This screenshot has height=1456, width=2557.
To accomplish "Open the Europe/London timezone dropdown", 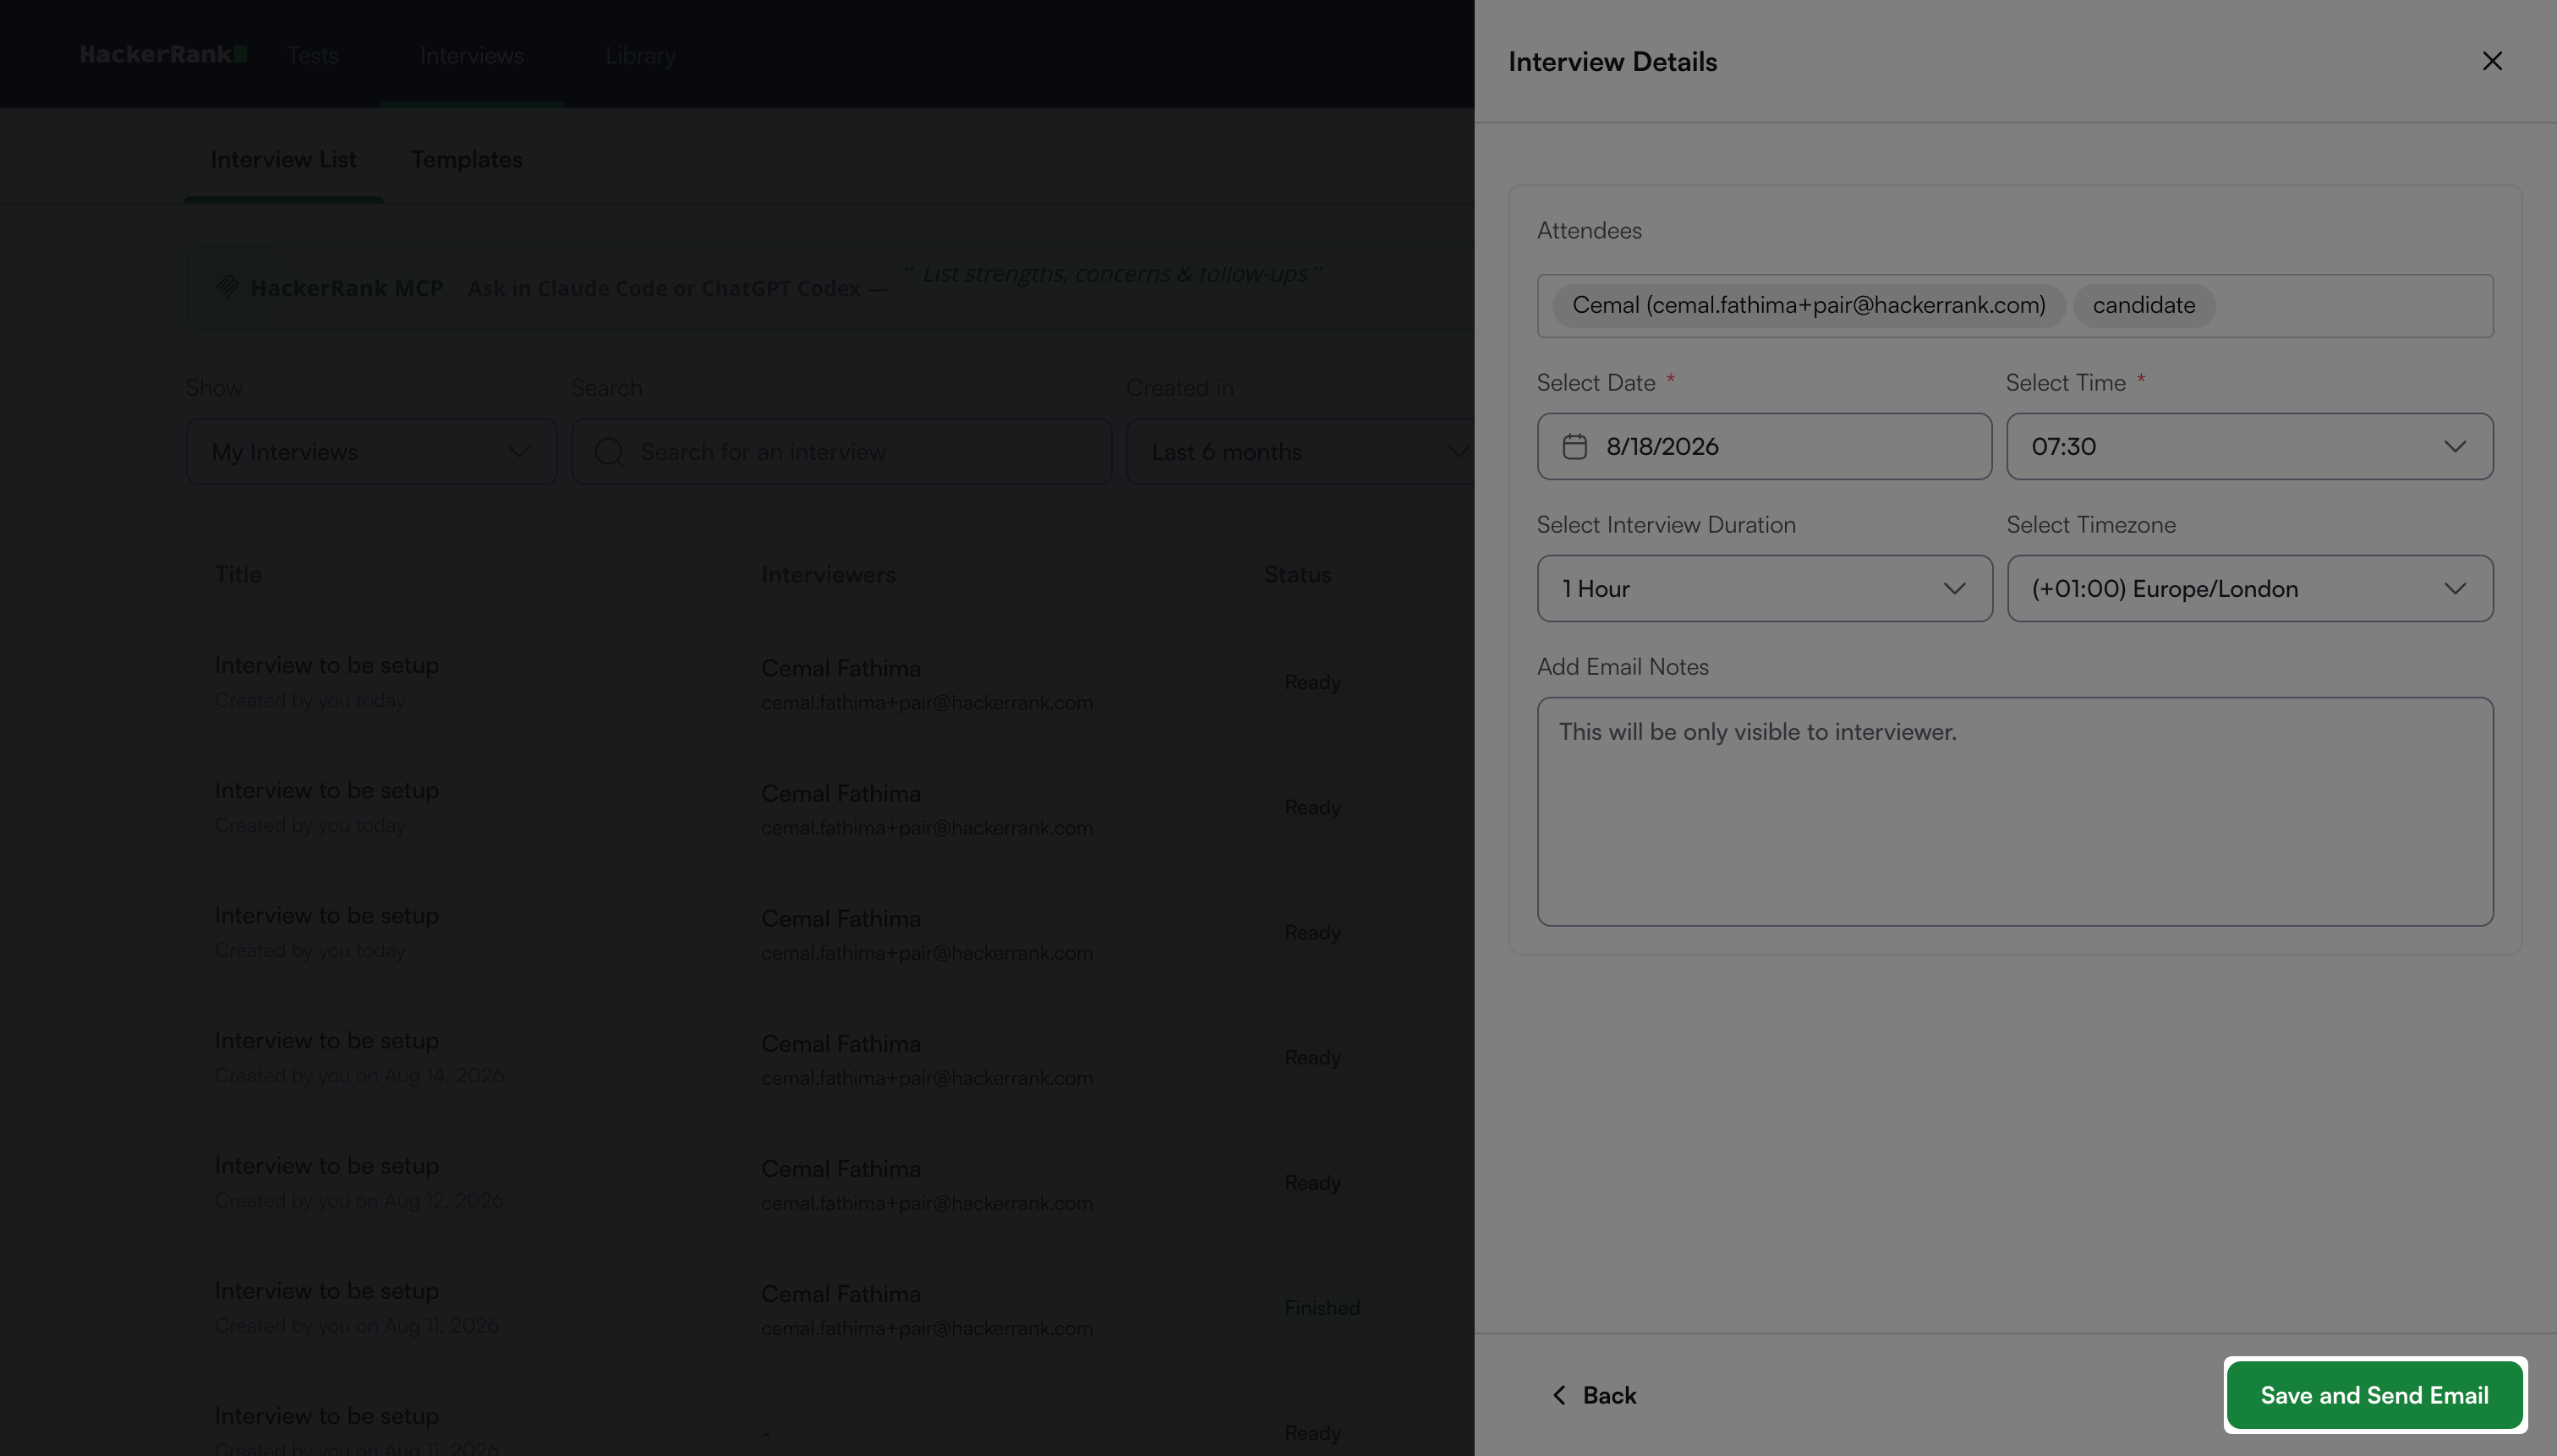I will [x=2249, y=588].
